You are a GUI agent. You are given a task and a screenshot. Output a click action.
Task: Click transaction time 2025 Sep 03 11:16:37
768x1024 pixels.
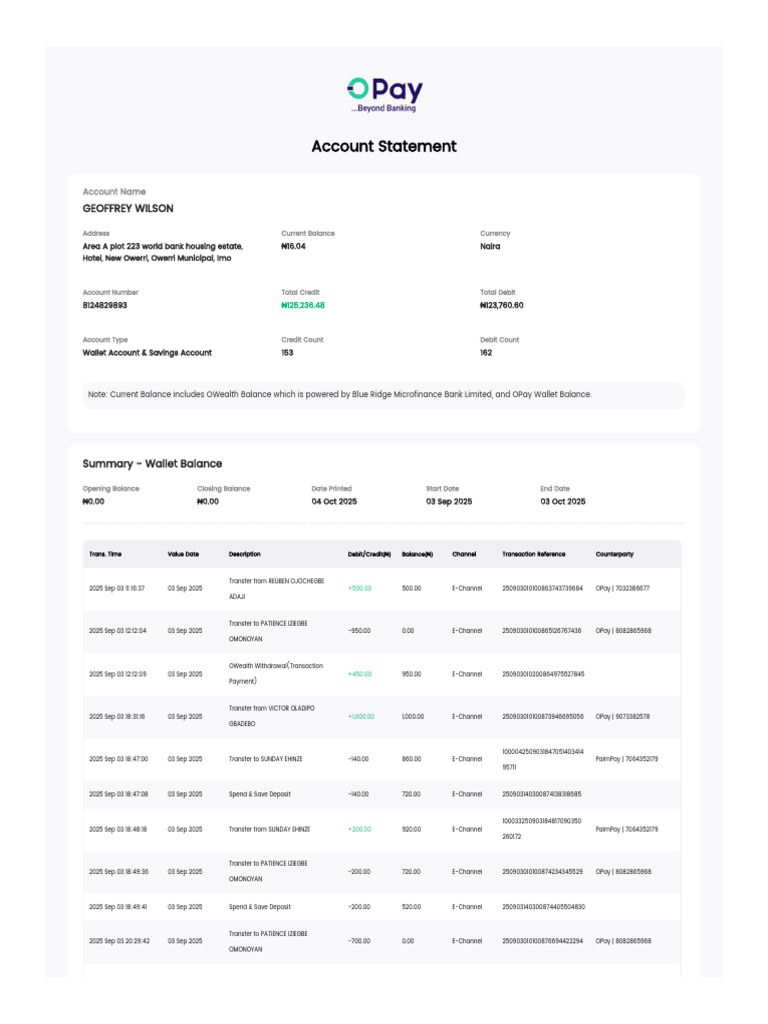117,588
